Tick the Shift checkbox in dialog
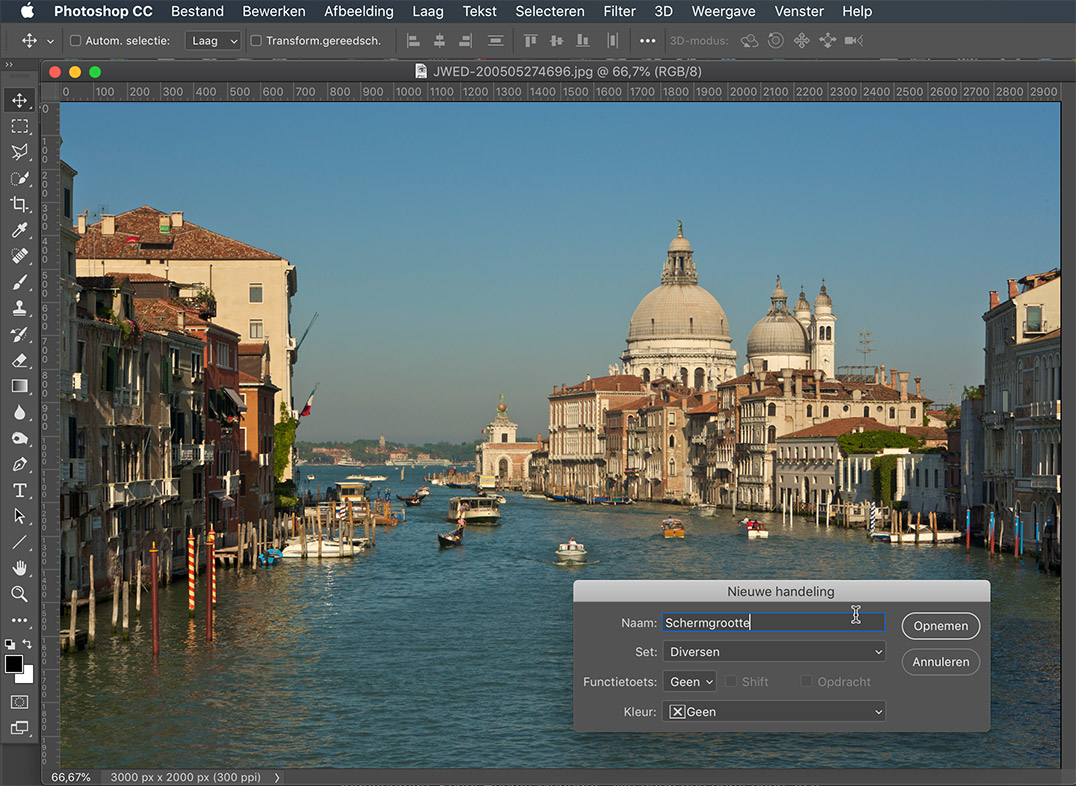Image resolution: width=1076 pixels, height=786 pixels. coord(731,682)
